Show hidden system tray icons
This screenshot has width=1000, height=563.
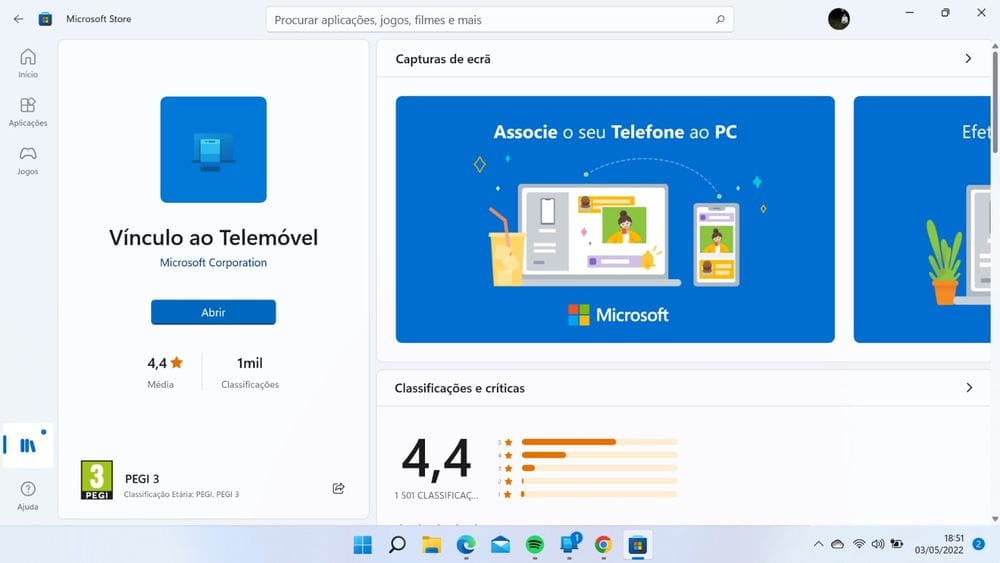pyautogui.click(x=818, y=544)
